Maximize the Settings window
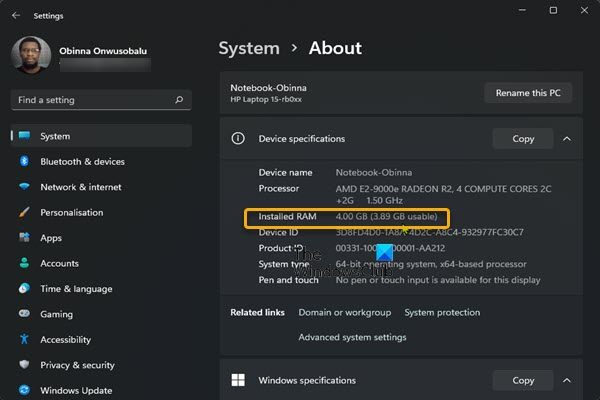The height and width of the screenshot is (400, 600). tap(553, 10)
